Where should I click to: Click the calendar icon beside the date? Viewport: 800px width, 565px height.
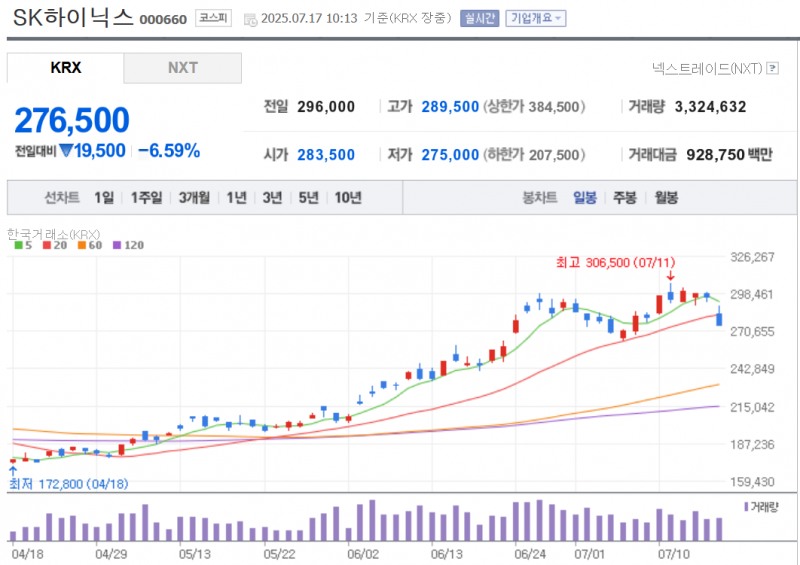point(250,19)
